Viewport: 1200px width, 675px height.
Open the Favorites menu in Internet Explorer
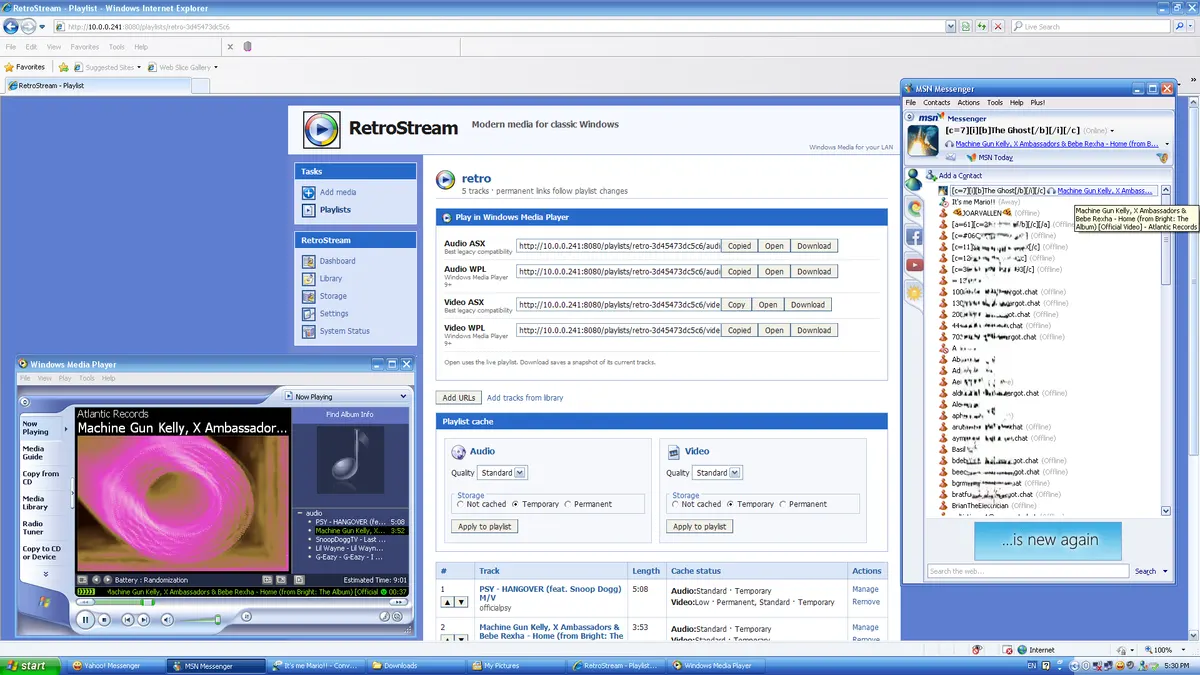85,47
